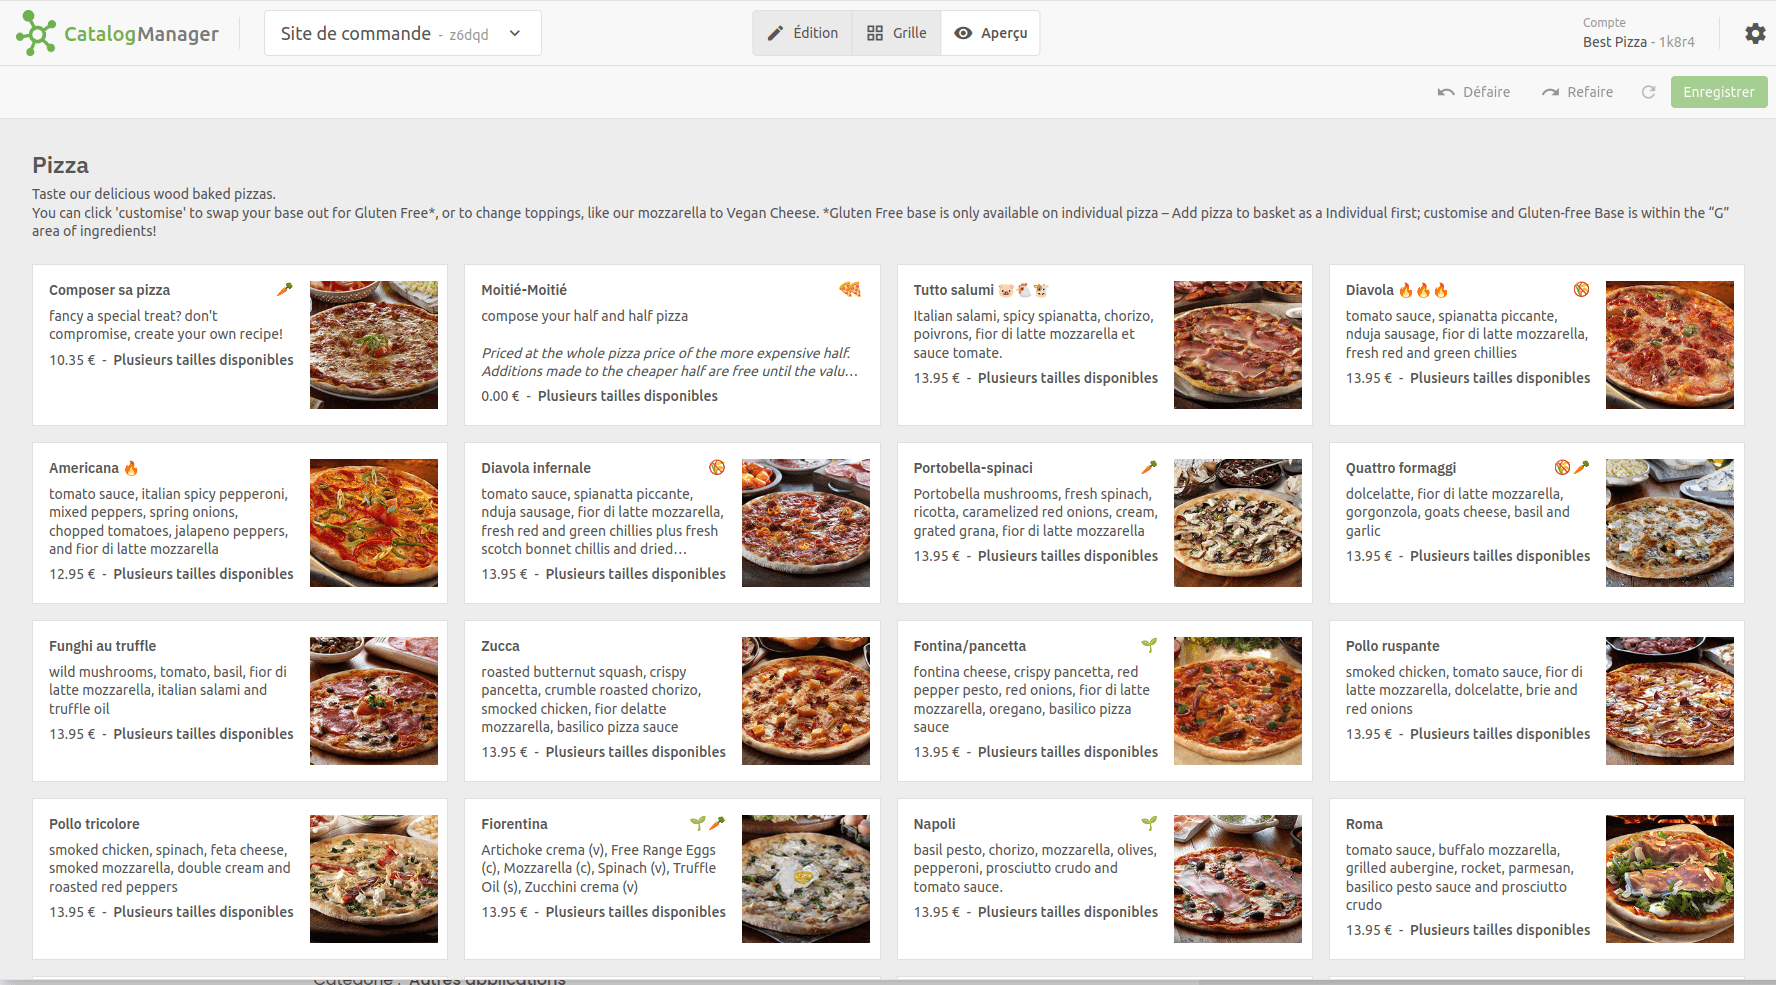Select the Pizza category heading
The image size is (1776, 985).
(60, 165)
